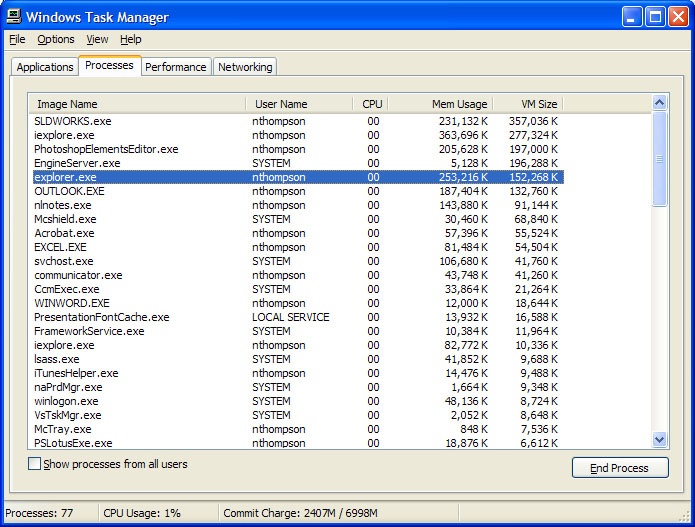Sort by Mem Usage column header
Screen dimensions: 695x527
click(x=441, y=104)
